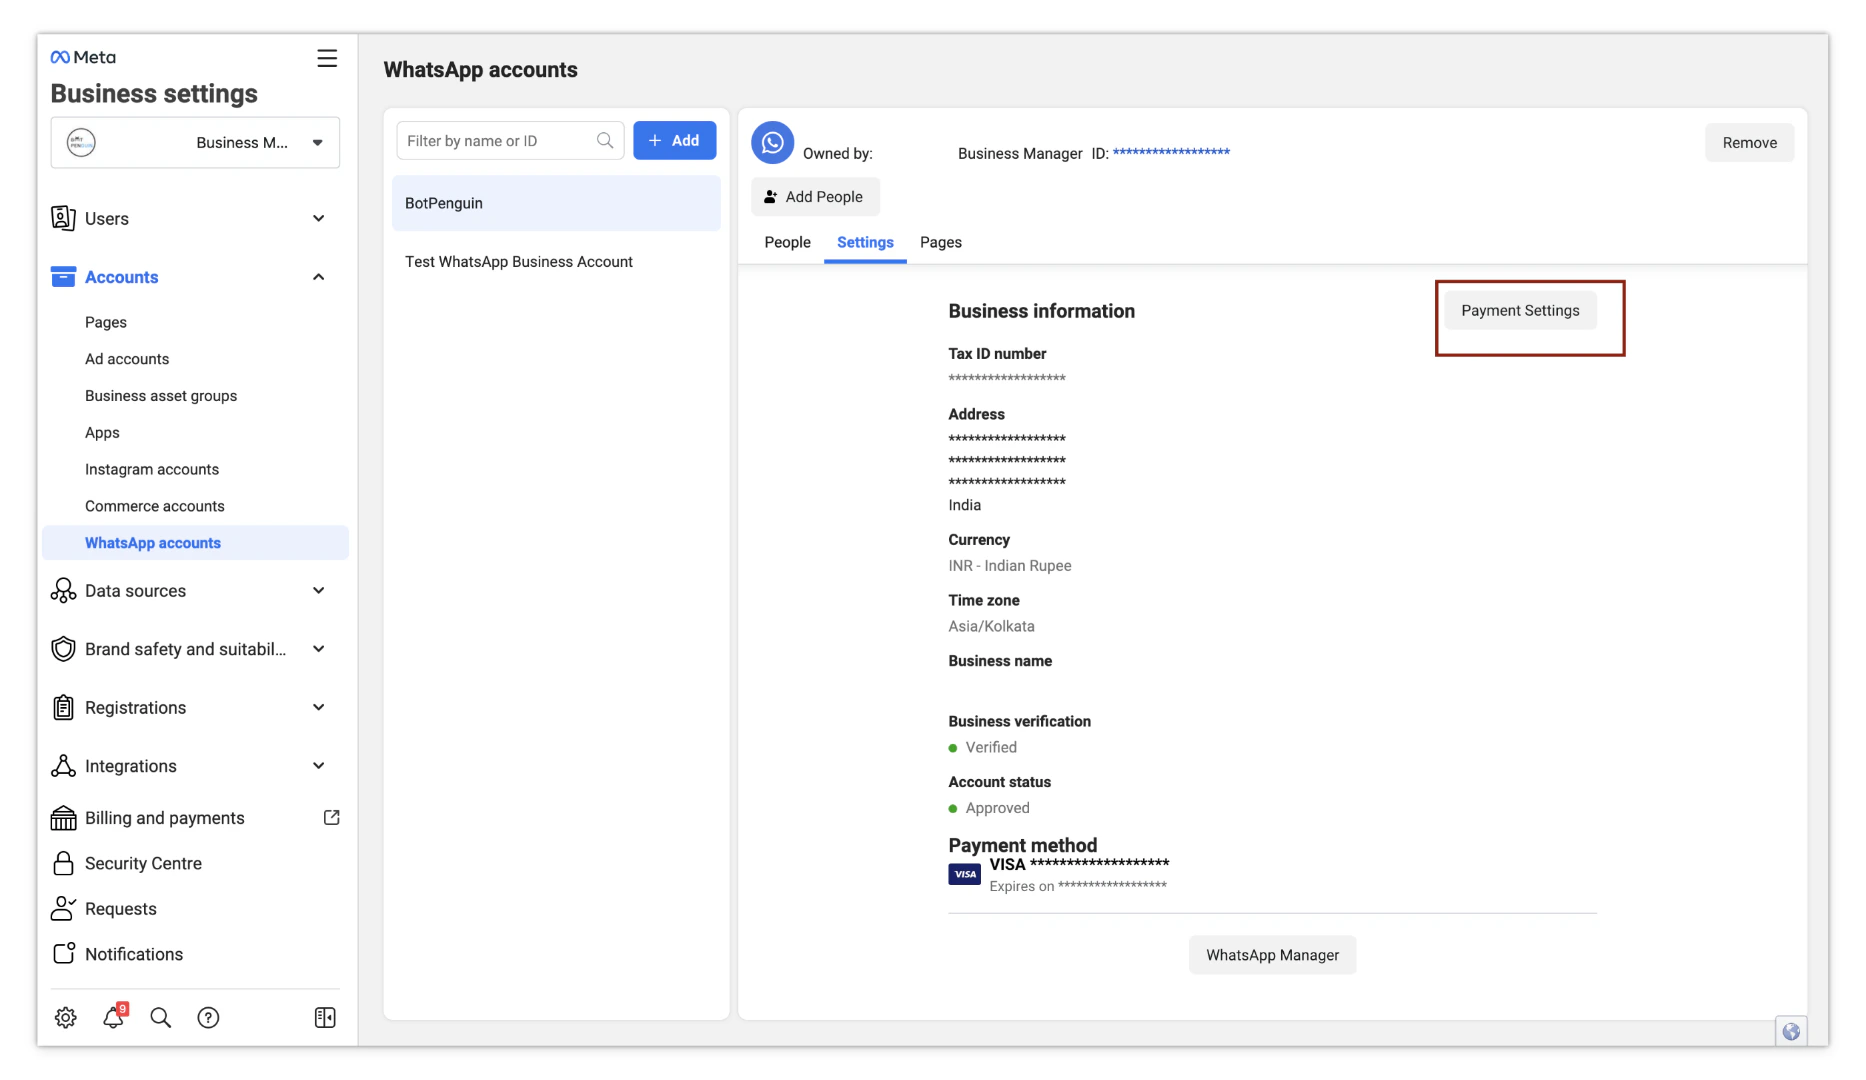Open Pages under Accounts
The height and width of the screenshot is (1080, 1866).
pos(106,322)
